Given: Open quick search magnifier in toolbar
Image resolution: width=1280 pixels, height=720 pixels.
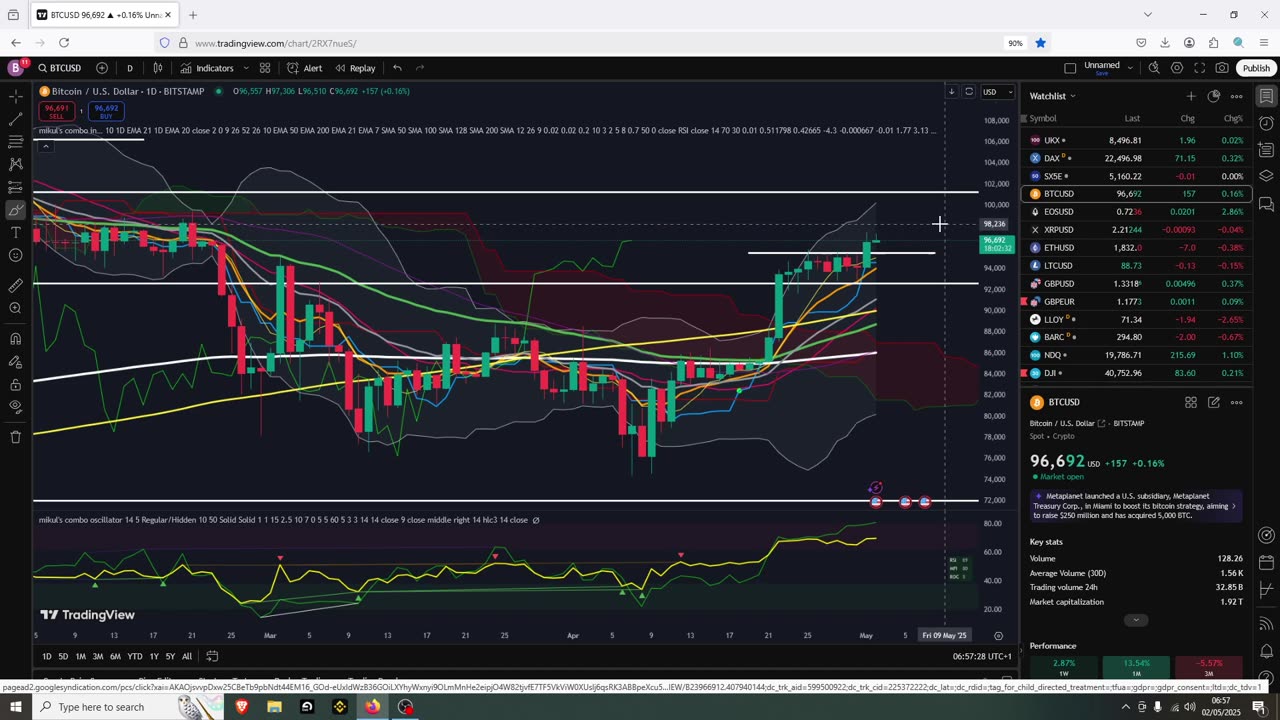Looking at the screenshot, I should click(x=1154, y=68).
